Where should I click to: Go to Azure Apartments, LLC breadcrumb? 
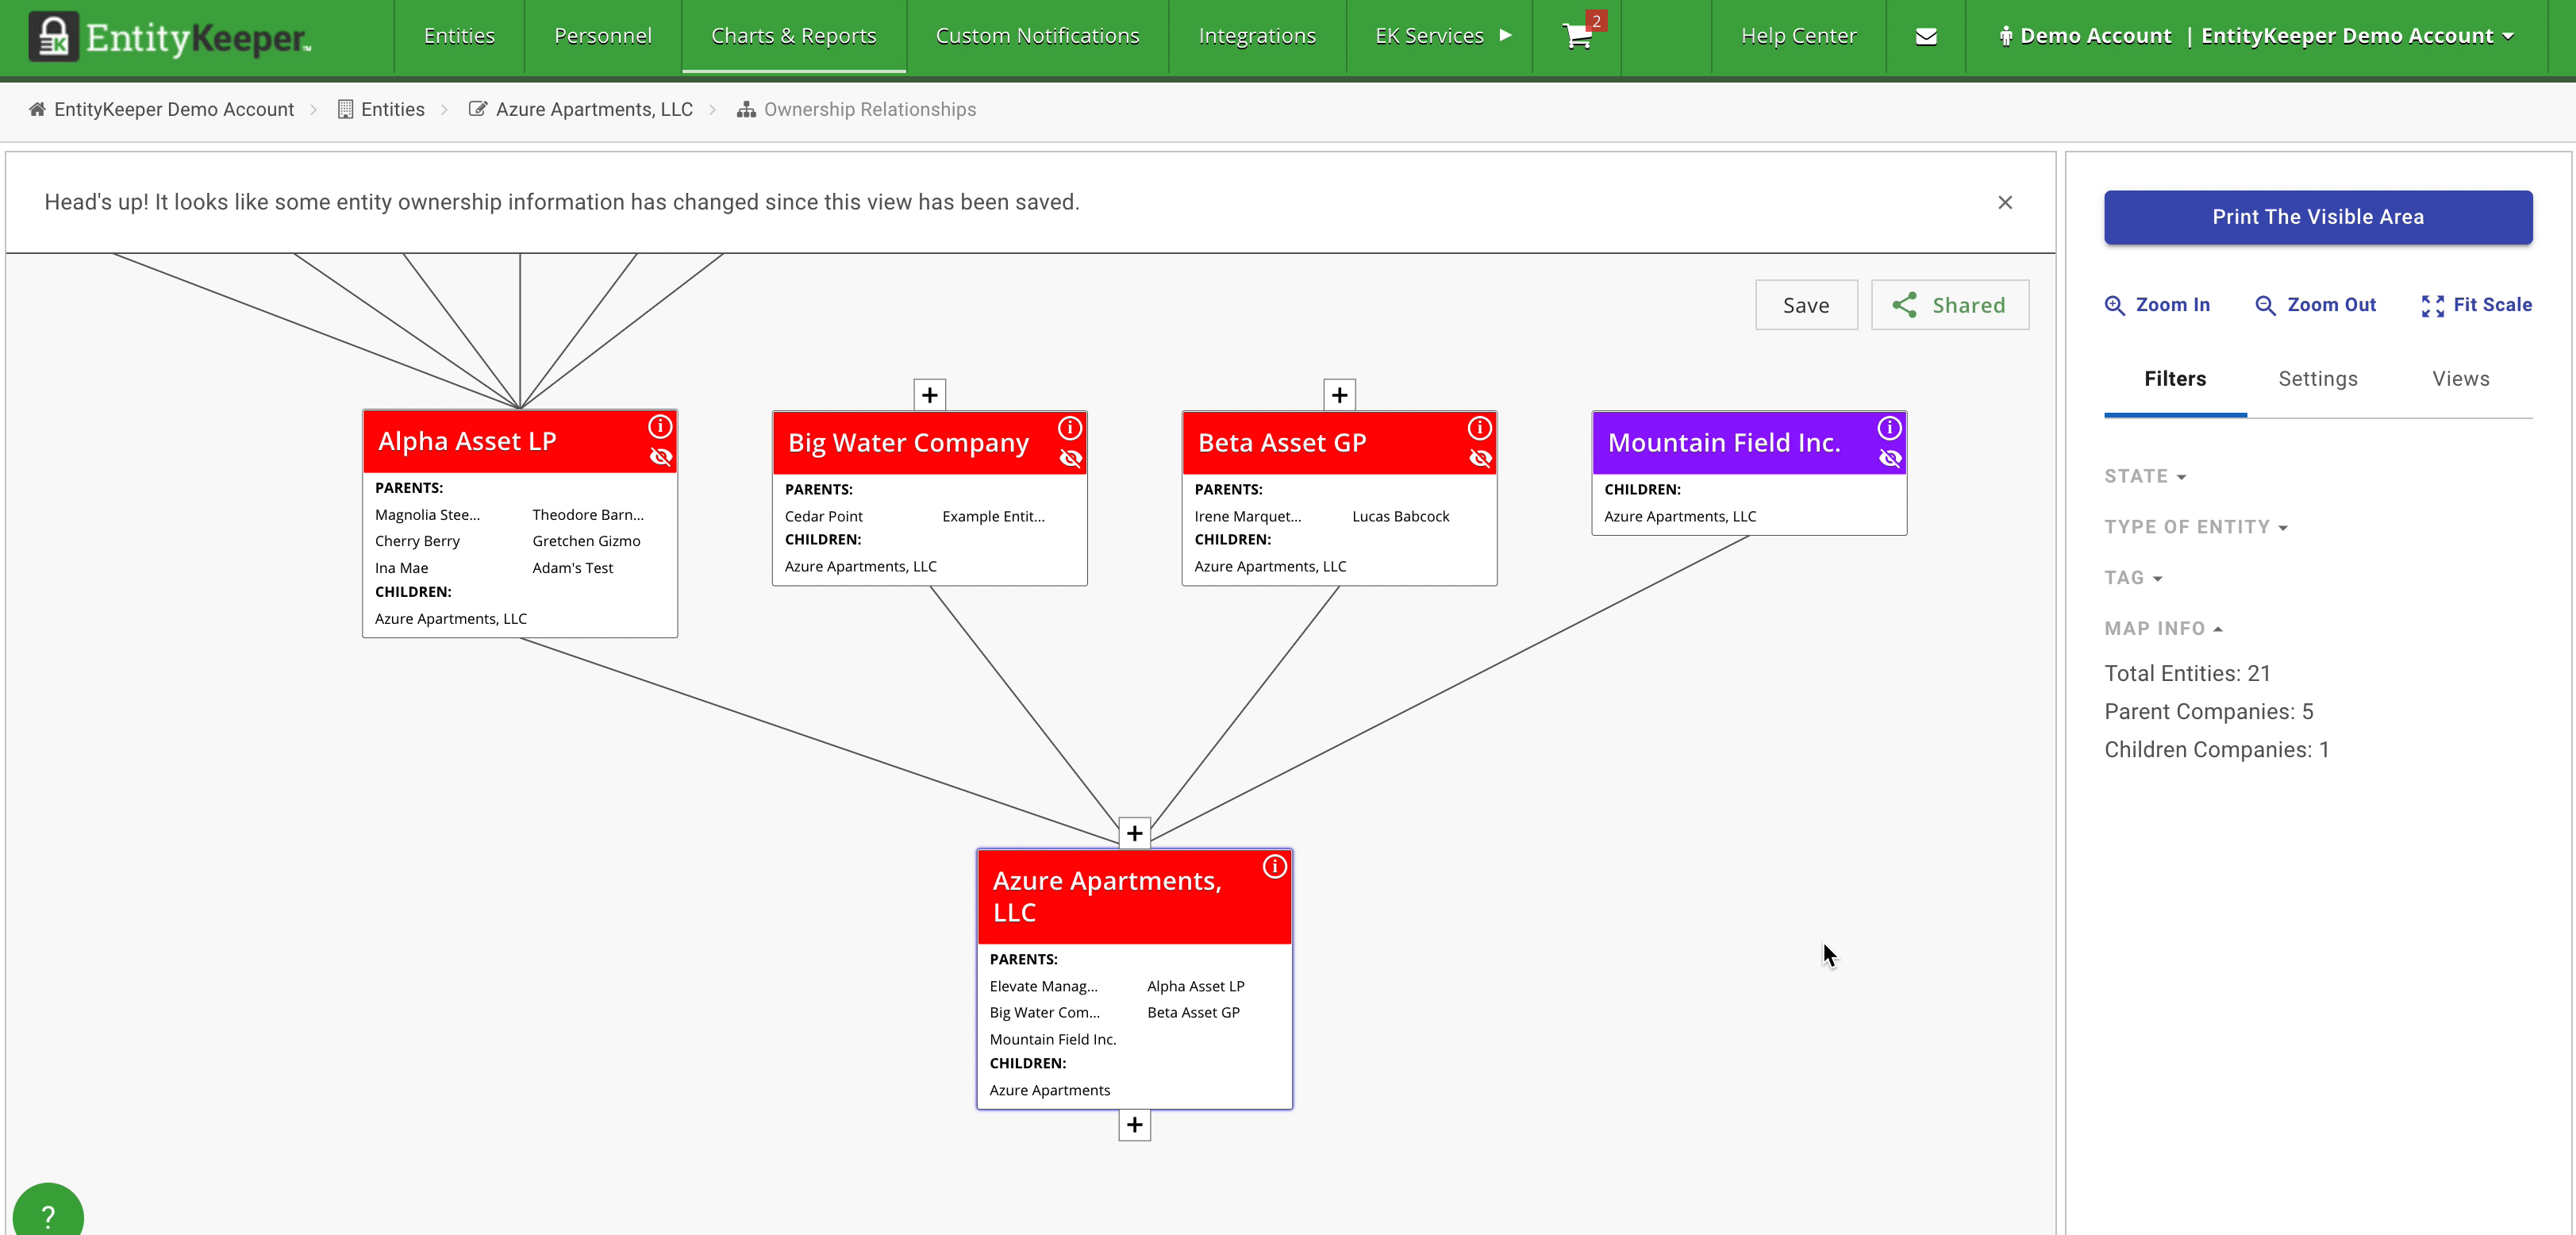[x=581, y=109]
